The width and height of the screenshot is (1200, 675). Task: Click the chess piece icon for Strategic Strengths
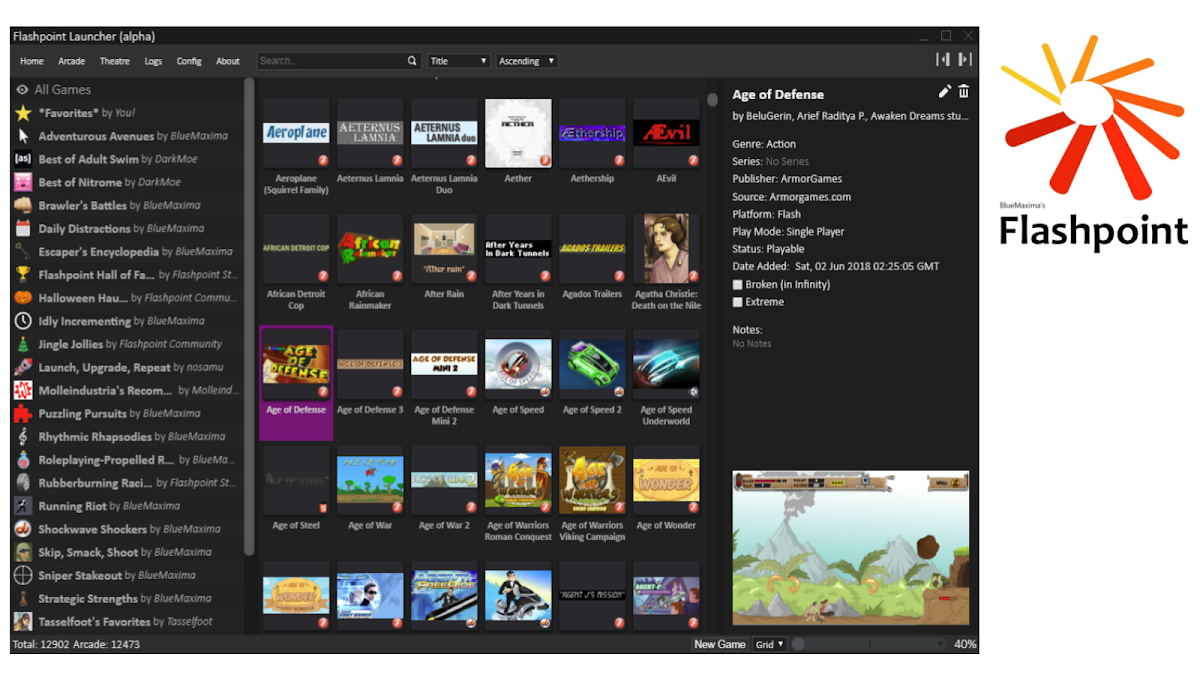click(23, 598)
